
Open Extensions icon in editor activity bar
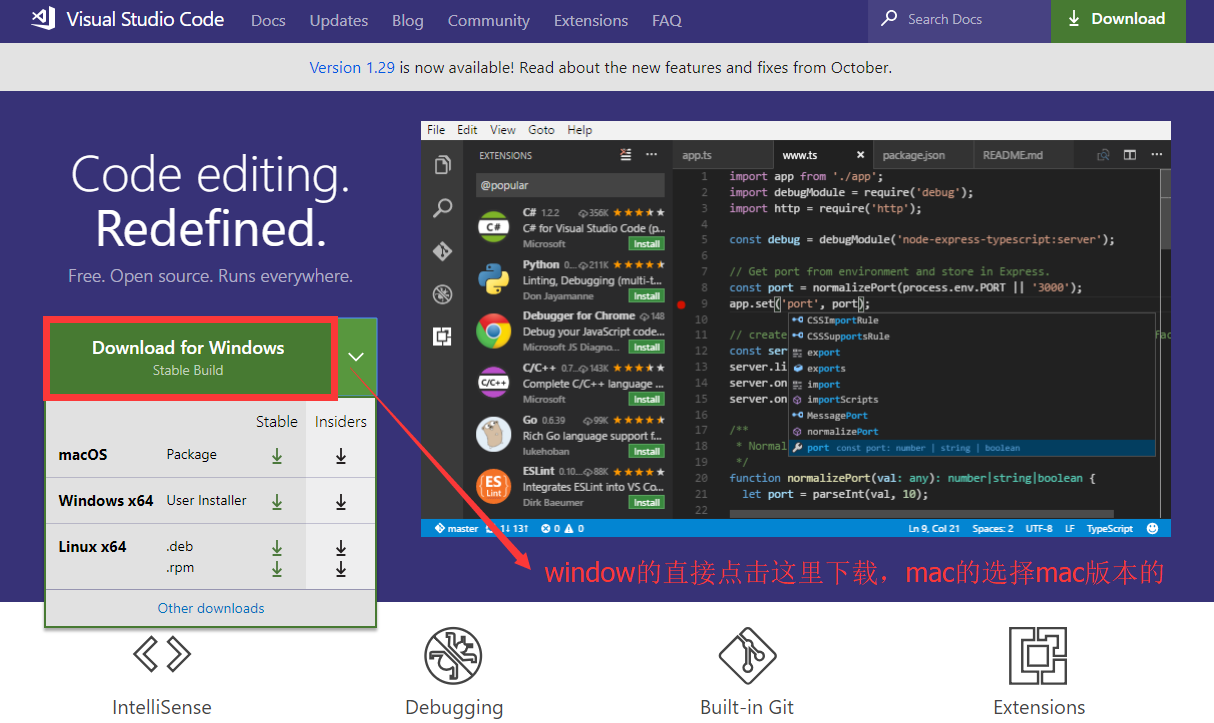tap(442, 337)
